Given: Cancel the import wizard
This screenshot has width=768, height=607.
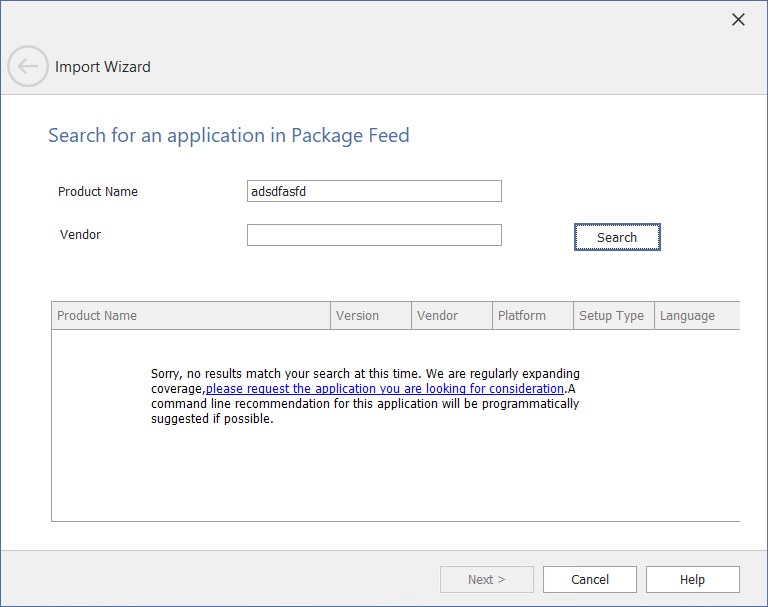Looking at the screenshot, I should (590, 579).
